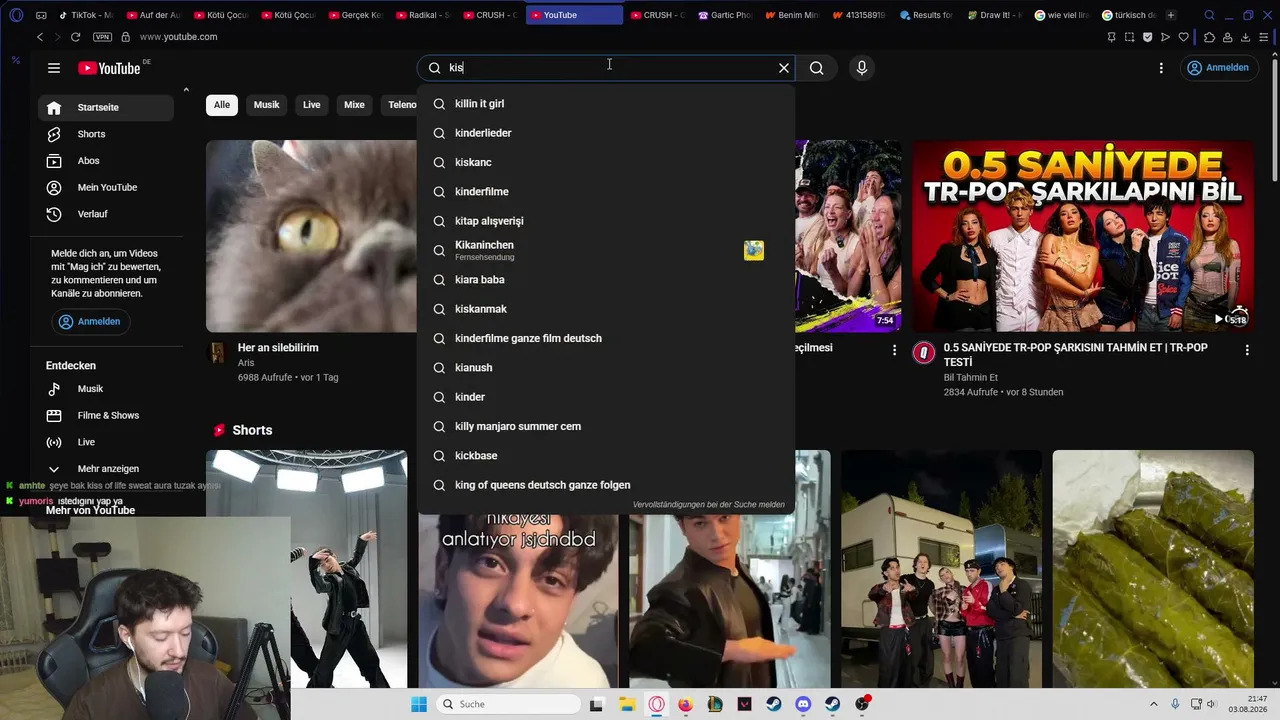Open the YouTube guide hamburger menu
1280x720 pixels.
(54, 68)
